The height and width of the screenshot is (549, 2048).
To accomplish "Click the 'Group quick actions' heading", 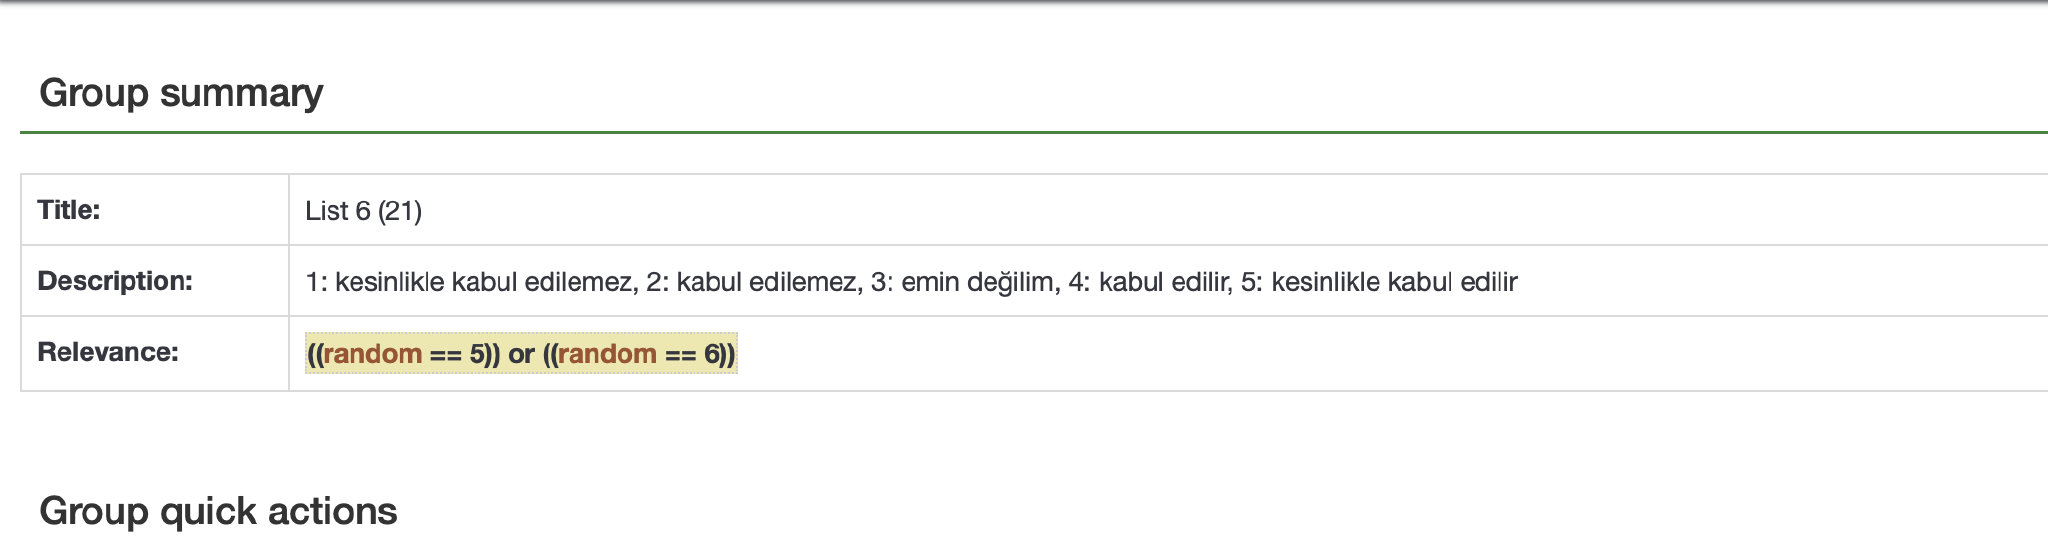I will [218, 511].
